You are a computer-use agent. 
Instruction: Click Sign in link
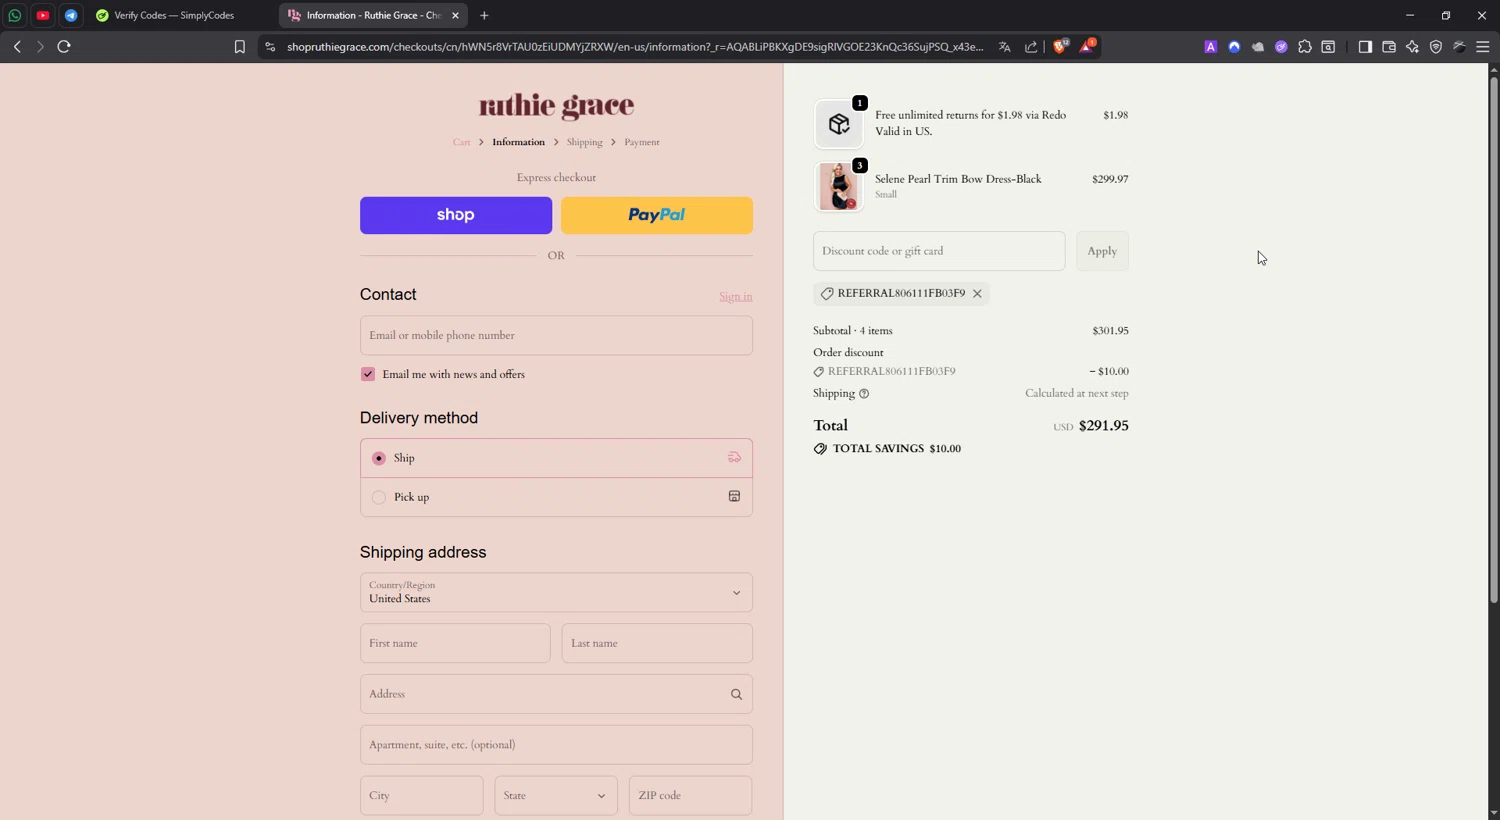pyautogui.click(x=736, y=296)
